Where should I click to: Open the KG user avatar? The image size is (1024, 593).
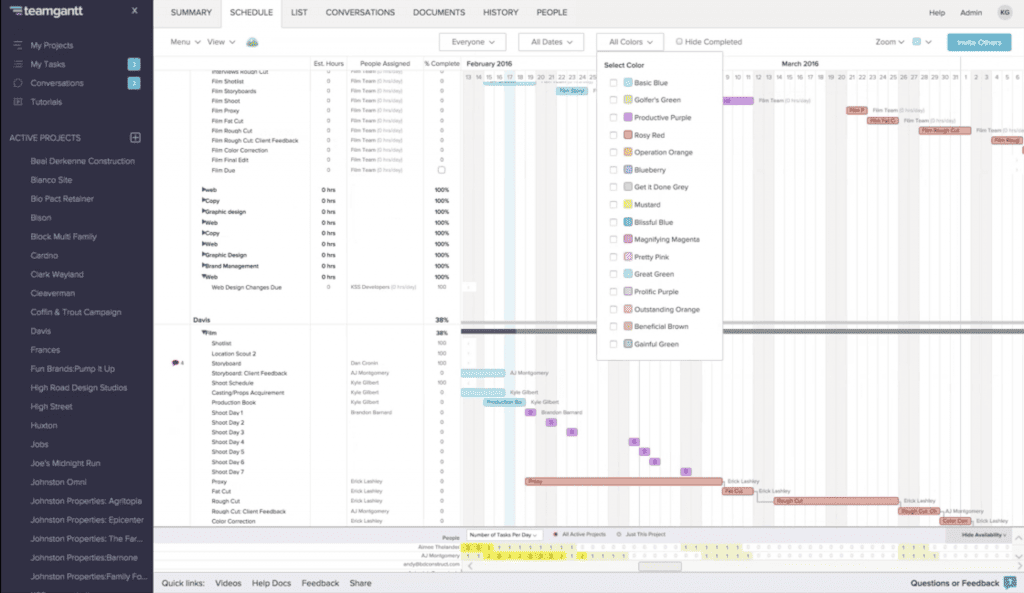click(1004, 13)
